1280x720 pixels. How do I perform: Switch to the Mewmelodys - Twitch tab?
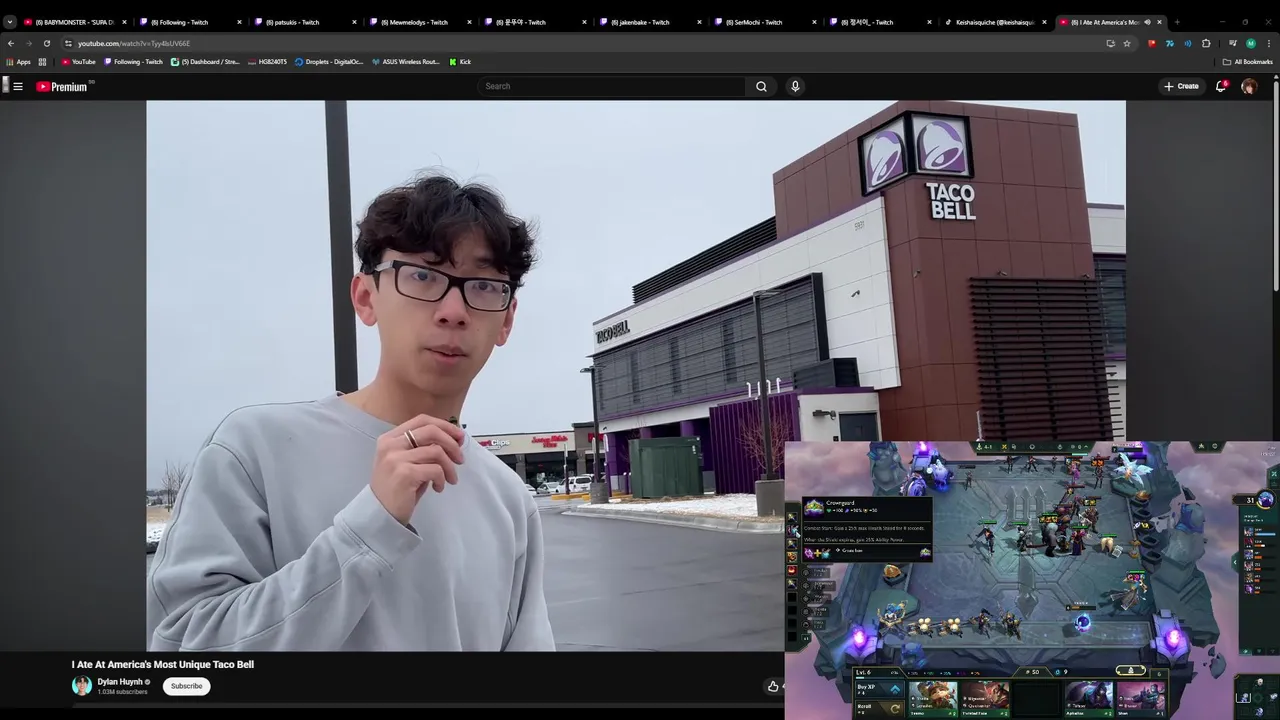pos(420,22)
